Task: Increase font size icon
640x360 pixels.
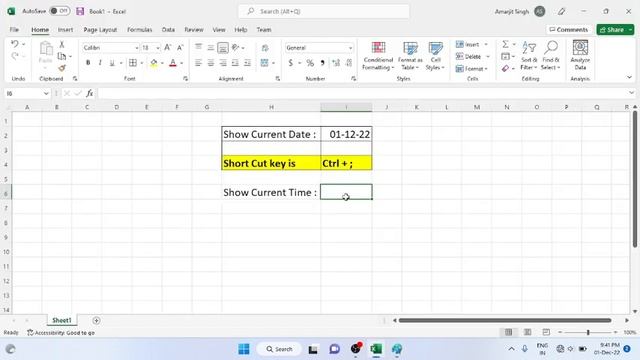Action: click(x=168, y=48)
